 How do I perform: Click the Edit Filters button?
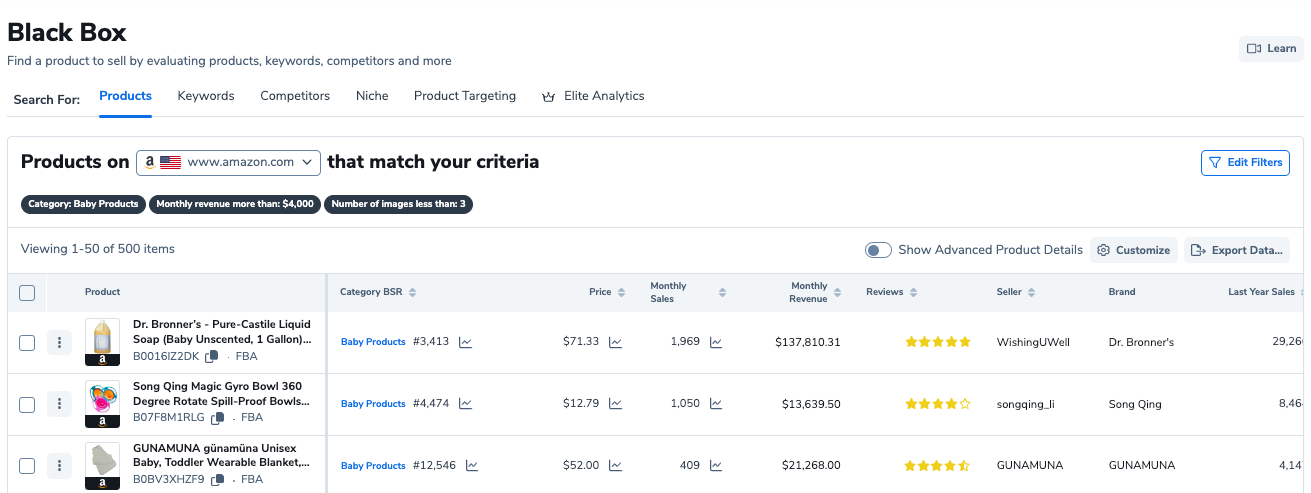click(1245, 162)
